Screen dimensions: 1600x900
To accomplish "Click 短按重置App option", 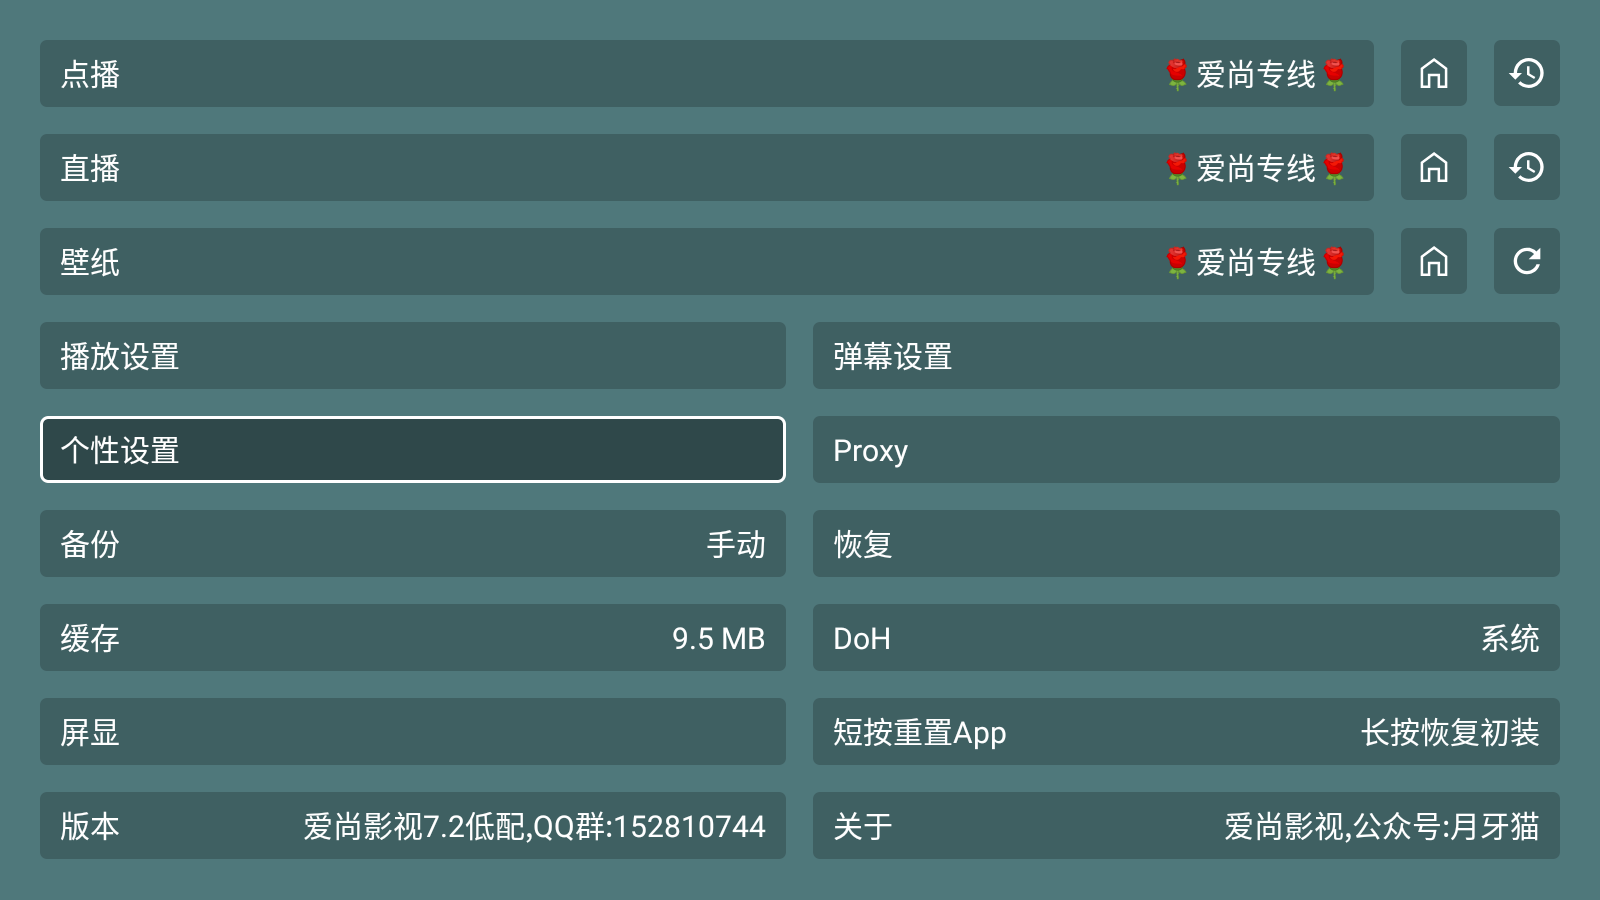I will [1186, 731].
